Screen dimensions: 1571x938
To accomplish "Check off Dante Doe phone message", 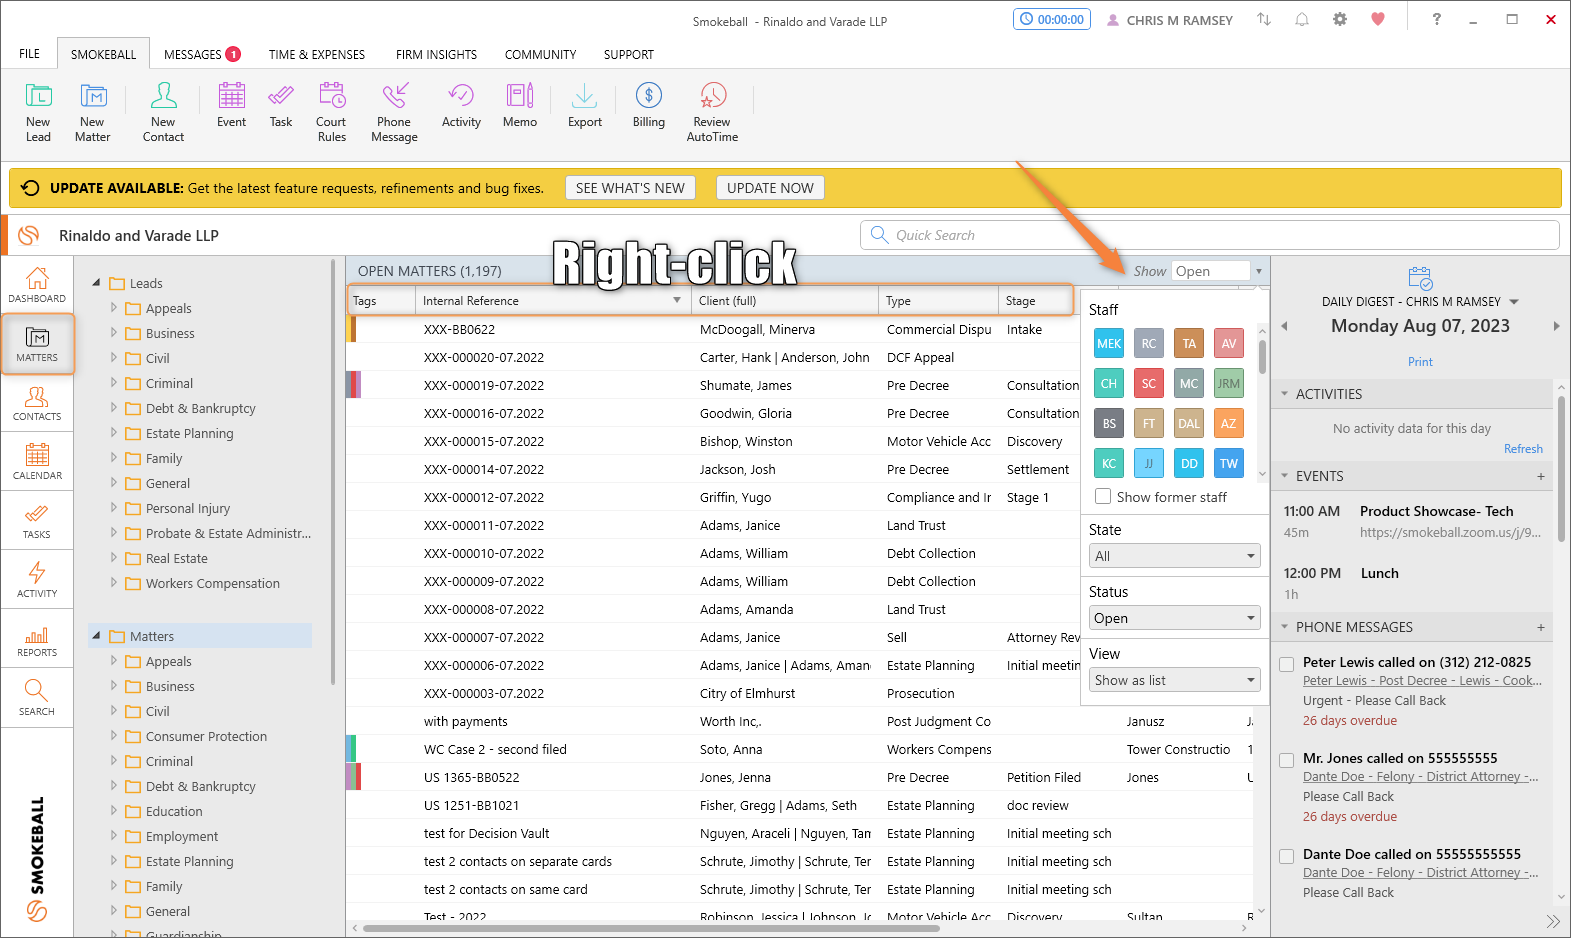I will click(1287, 856).
